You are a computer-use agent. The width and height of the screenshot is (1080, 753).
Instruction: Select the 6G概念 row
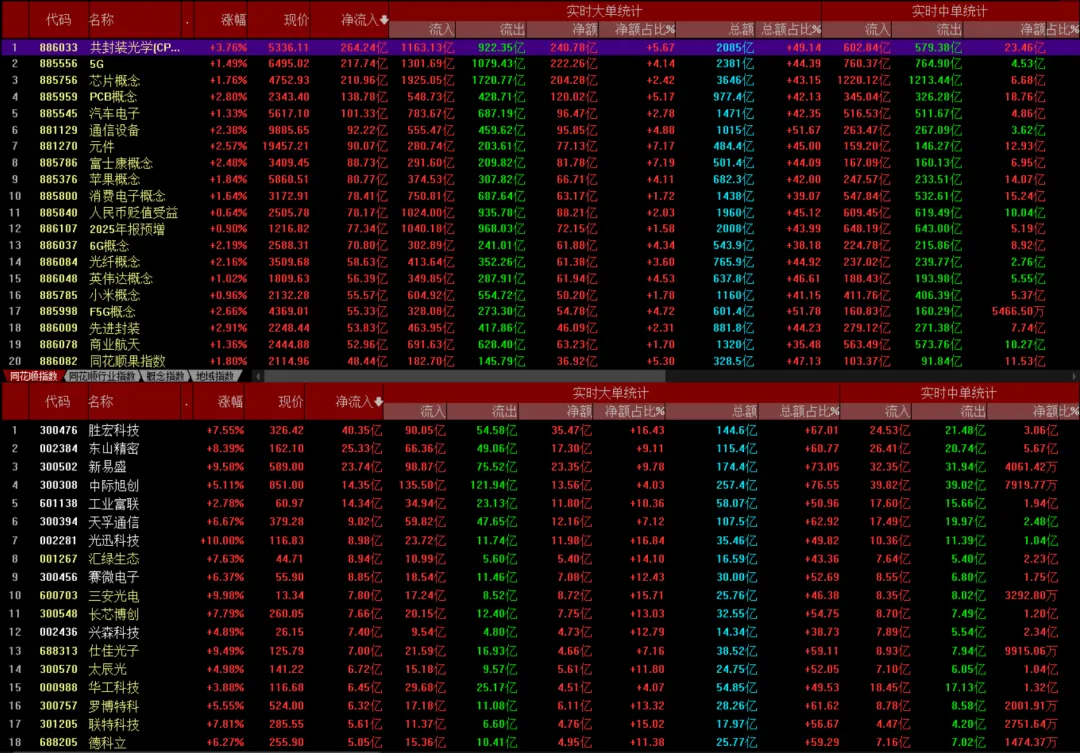540,245
